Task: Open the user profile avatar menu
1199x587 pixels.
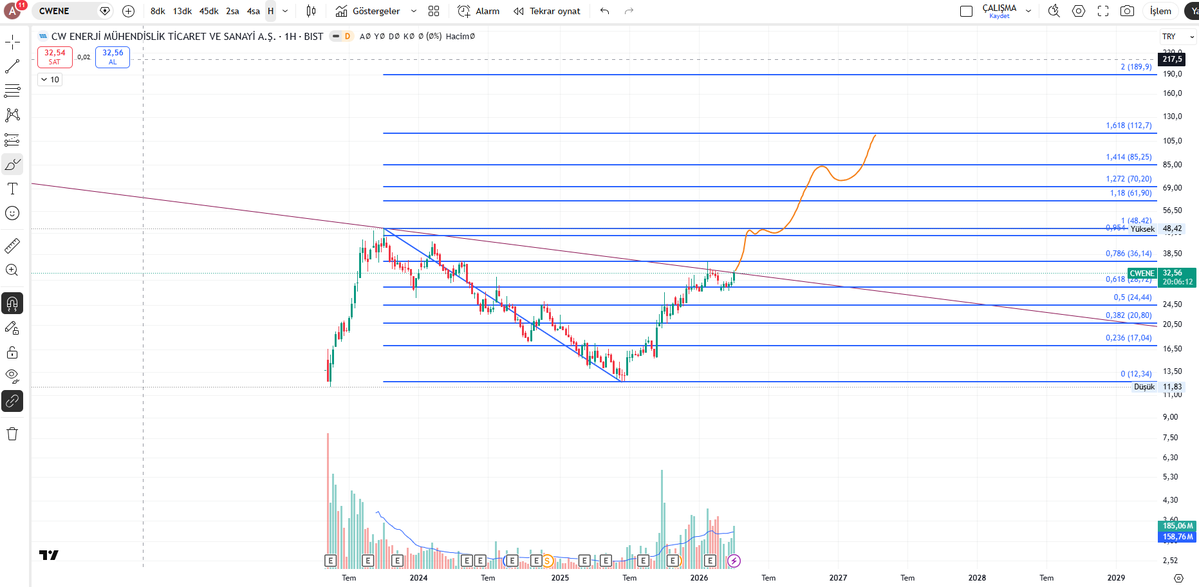Action: point(13,11)
